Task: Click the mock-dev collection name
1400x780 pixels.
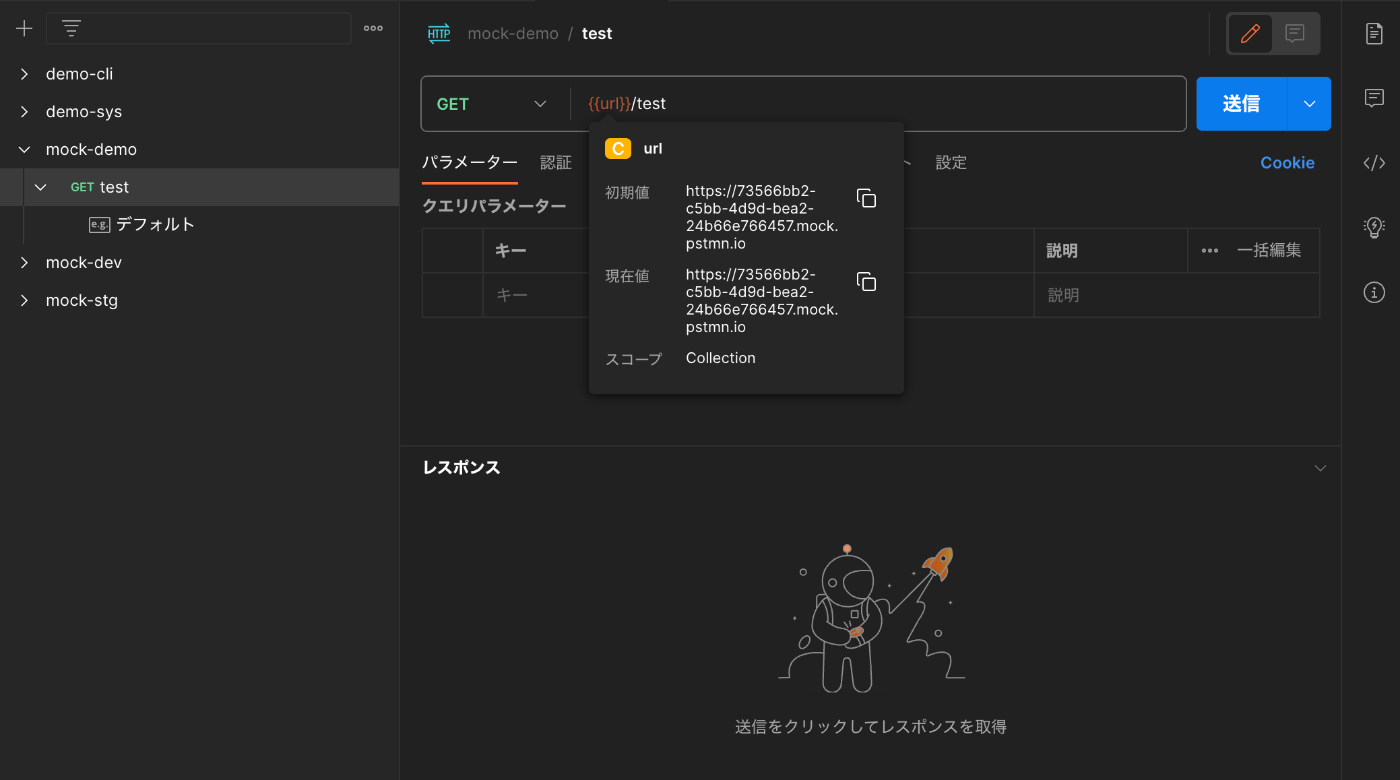Action: pyautogui.click(x=84, y=262)
